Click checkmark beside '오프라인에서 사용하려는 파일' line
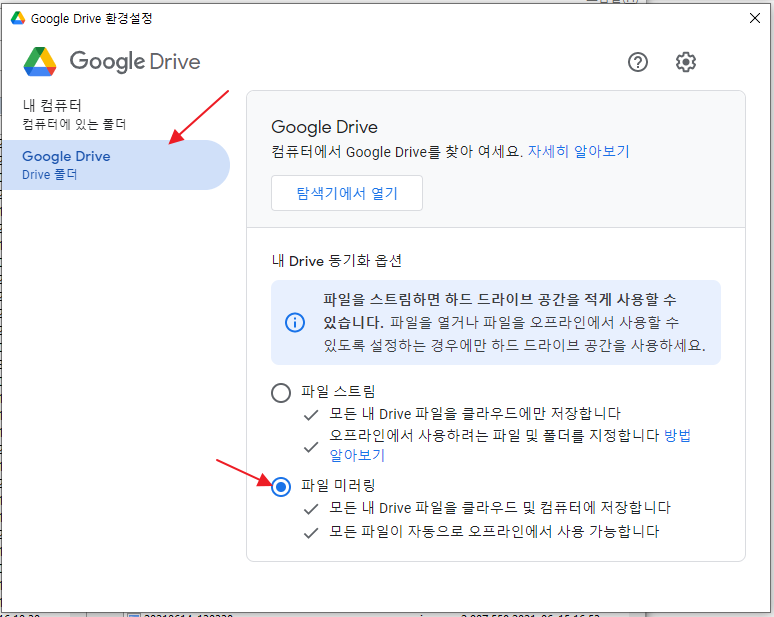Image resolution: width=774 pixels, height=617 pixels. (311, 445)
